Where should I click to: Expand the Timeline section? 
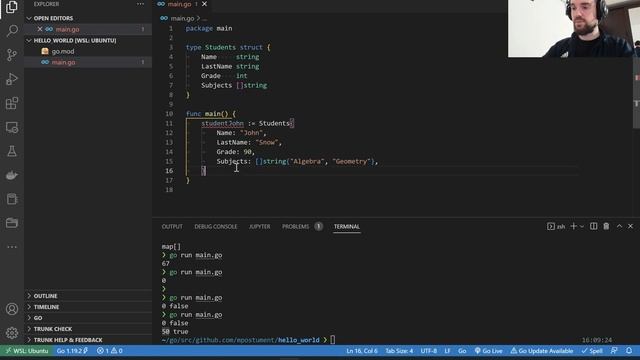(x=46, y=307)
